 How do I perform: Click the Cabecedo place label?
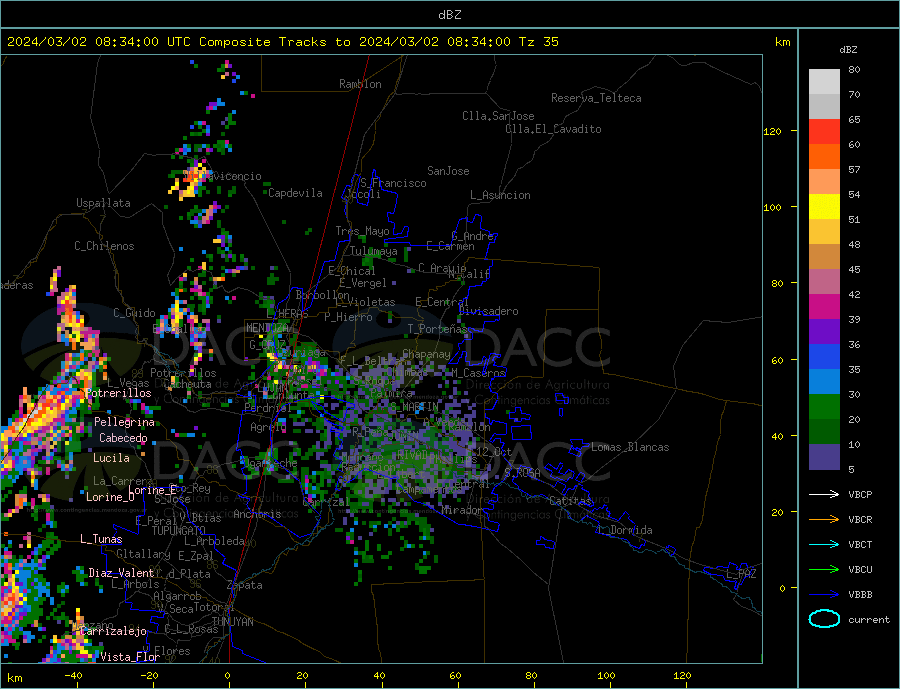123,438
